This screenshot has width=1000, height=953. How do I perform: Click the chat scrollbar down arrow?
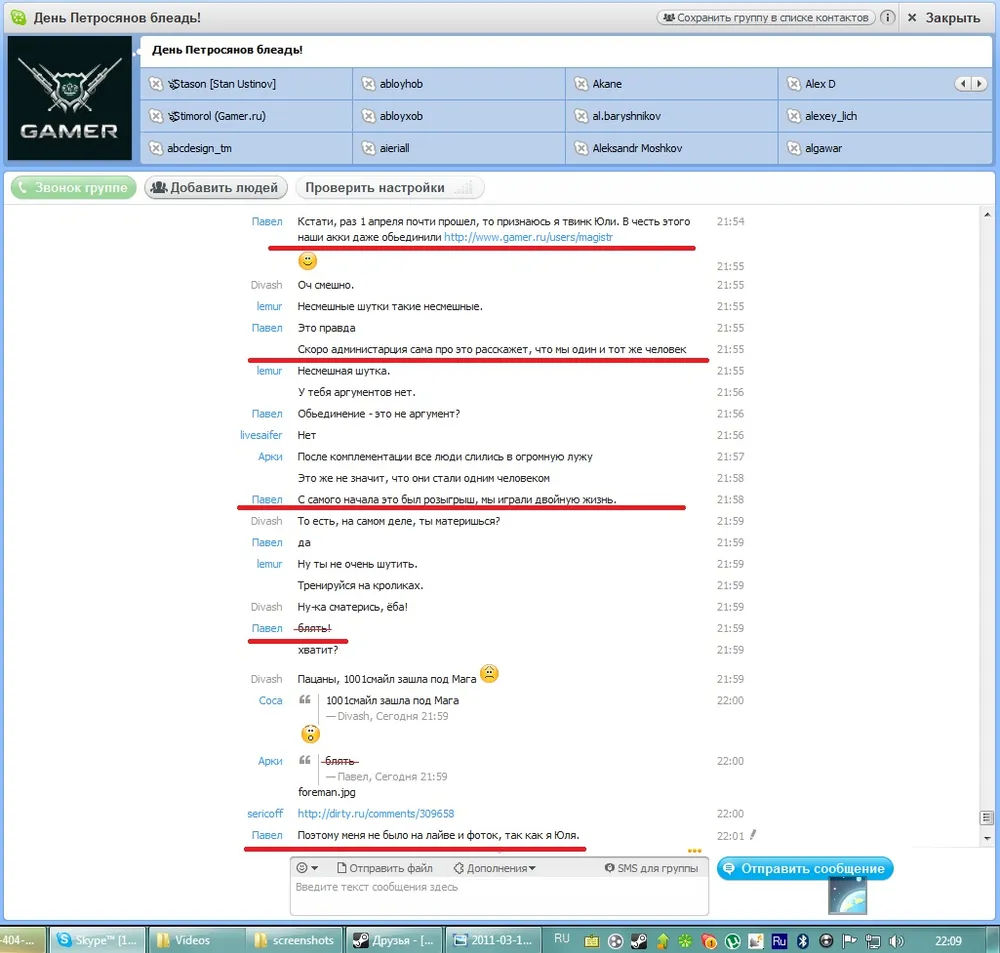tap(987, 838)
